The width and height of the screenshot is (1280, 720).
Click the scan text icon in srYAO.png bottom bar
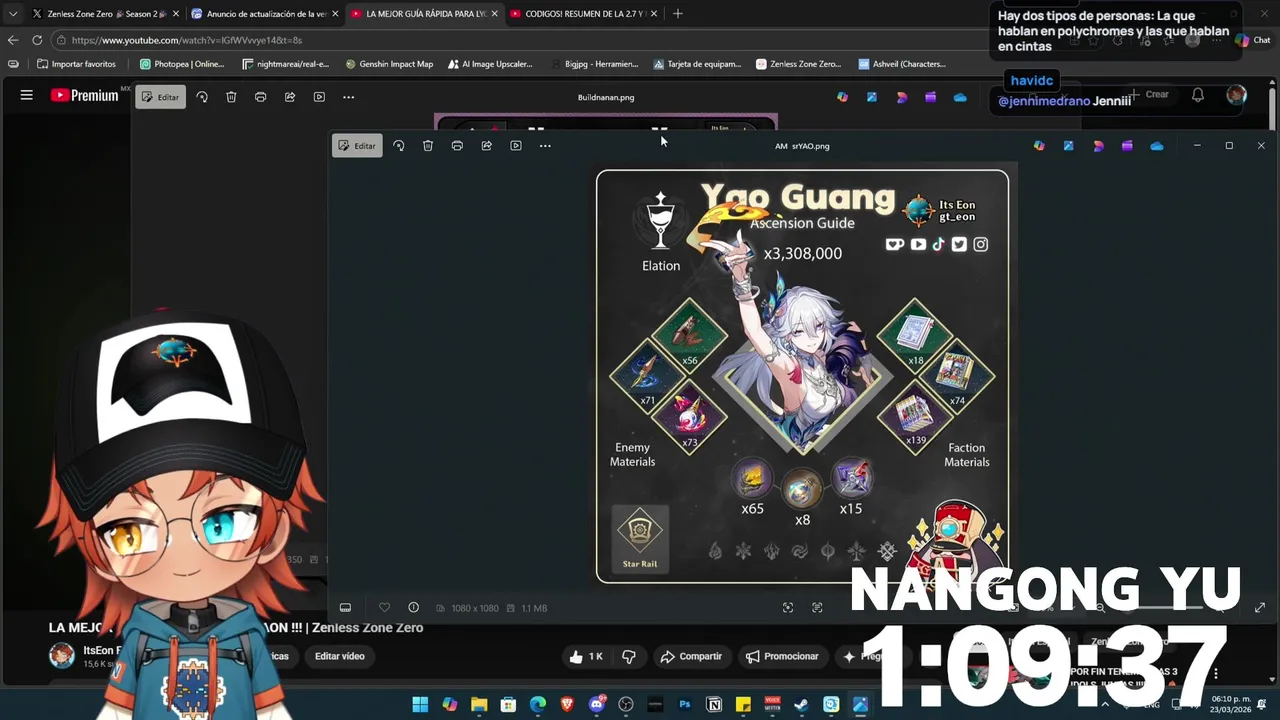point(817,608)
